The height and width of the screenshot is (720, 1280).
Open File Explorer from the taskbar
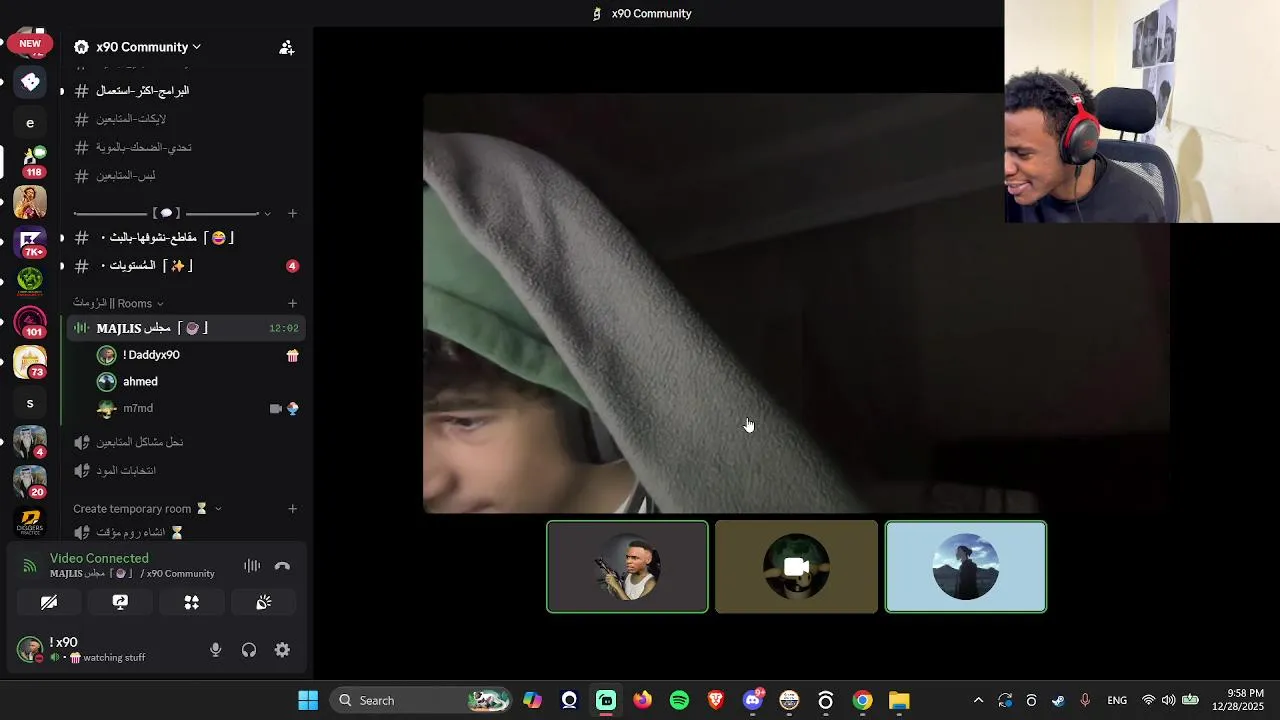coord(899,700)
